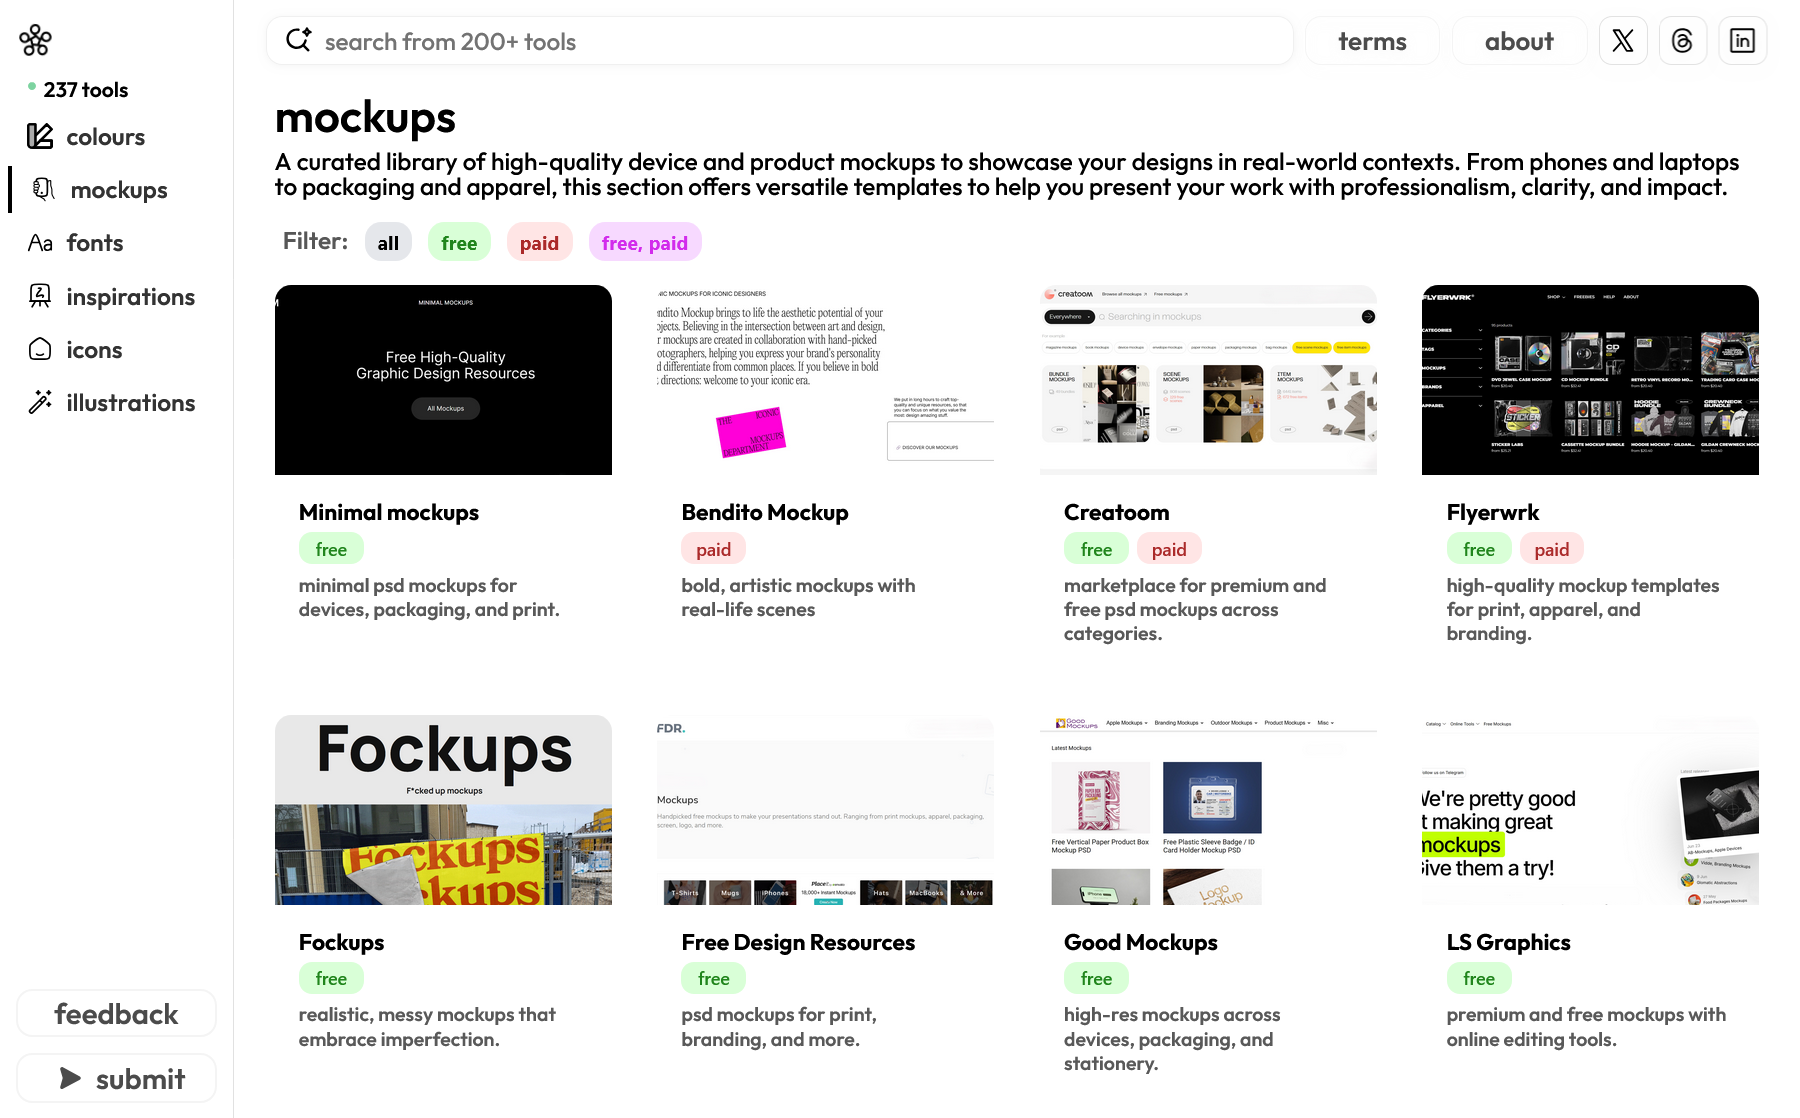Open the fonts section via its sidebar icon
This screenshot has height=1118, width=1800.
[40, 243]
